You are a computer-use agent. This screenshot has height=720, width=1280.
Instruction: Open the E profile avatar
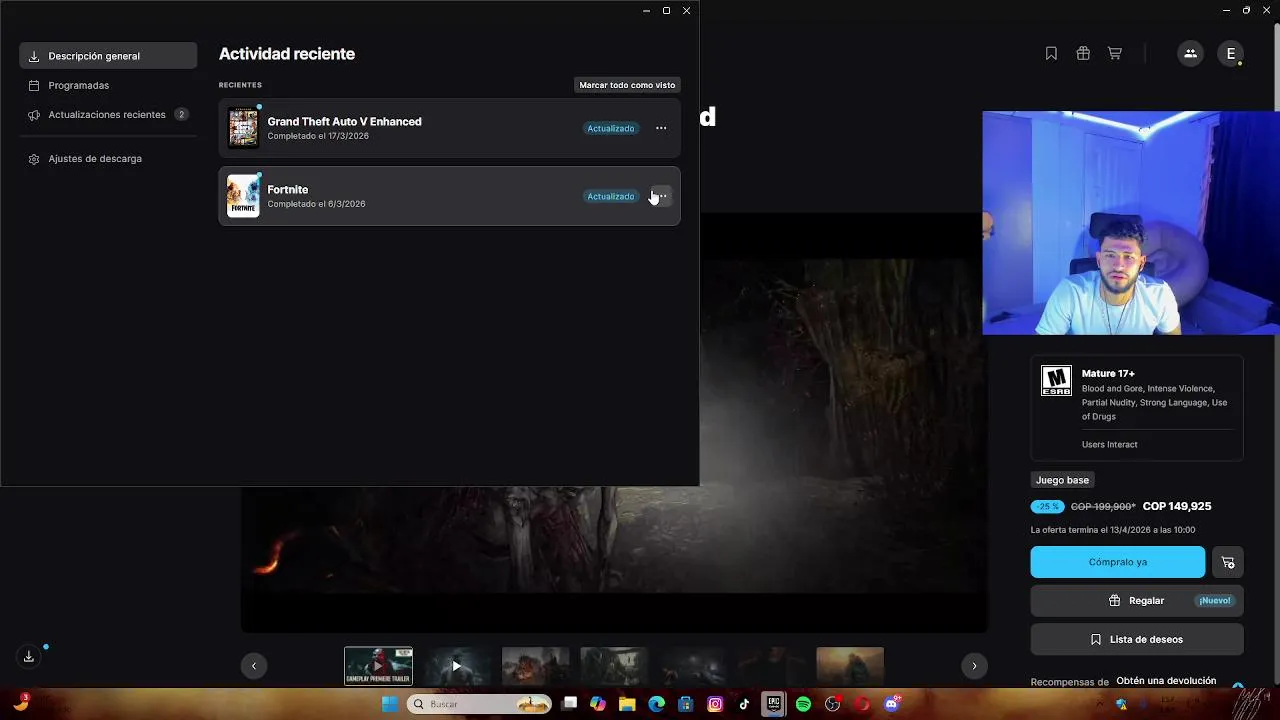pos(1231,54)
